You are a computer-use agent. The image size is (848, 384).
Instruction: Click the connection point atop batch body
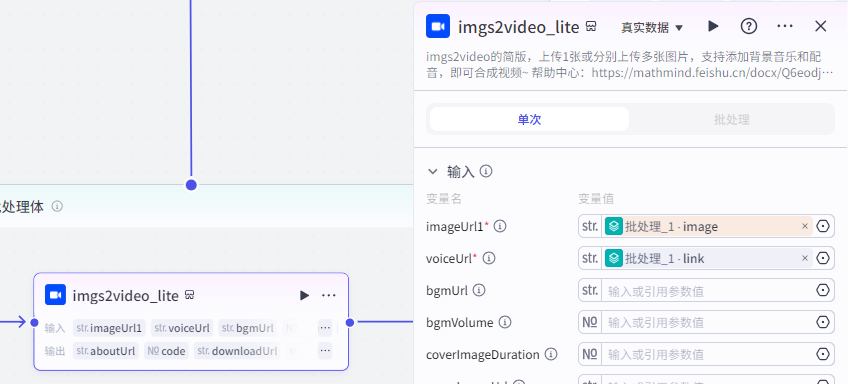191,185
